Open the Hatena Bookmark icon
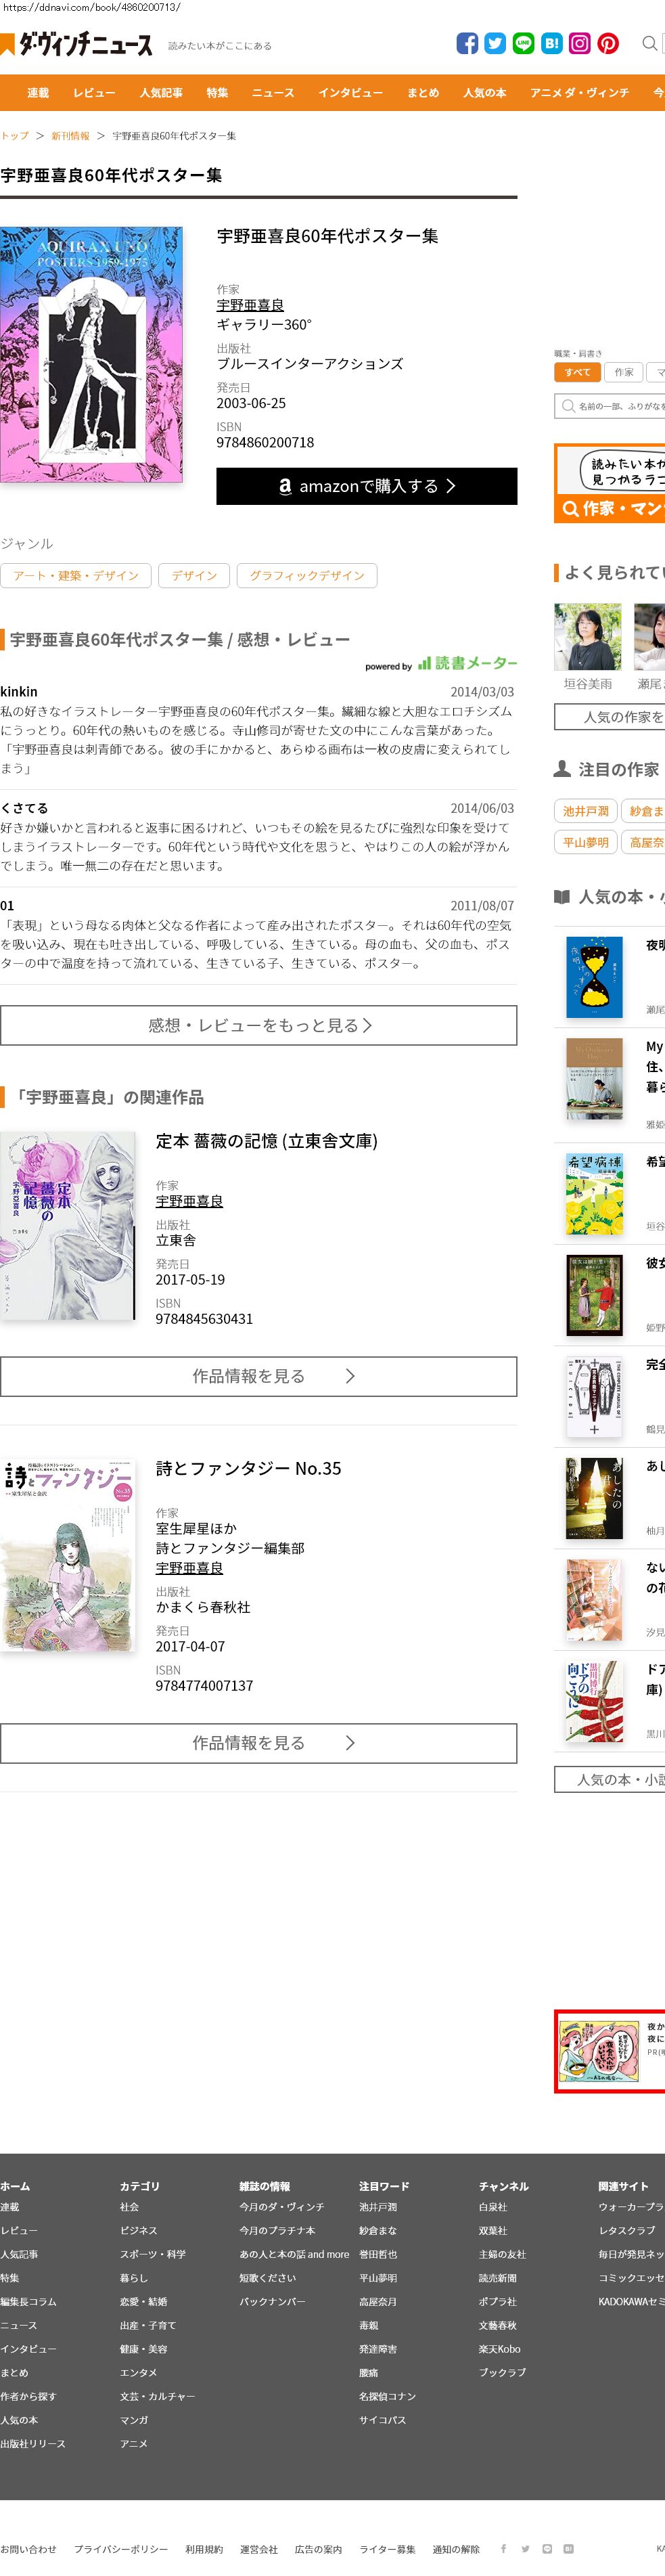 (x=551, y=43)
